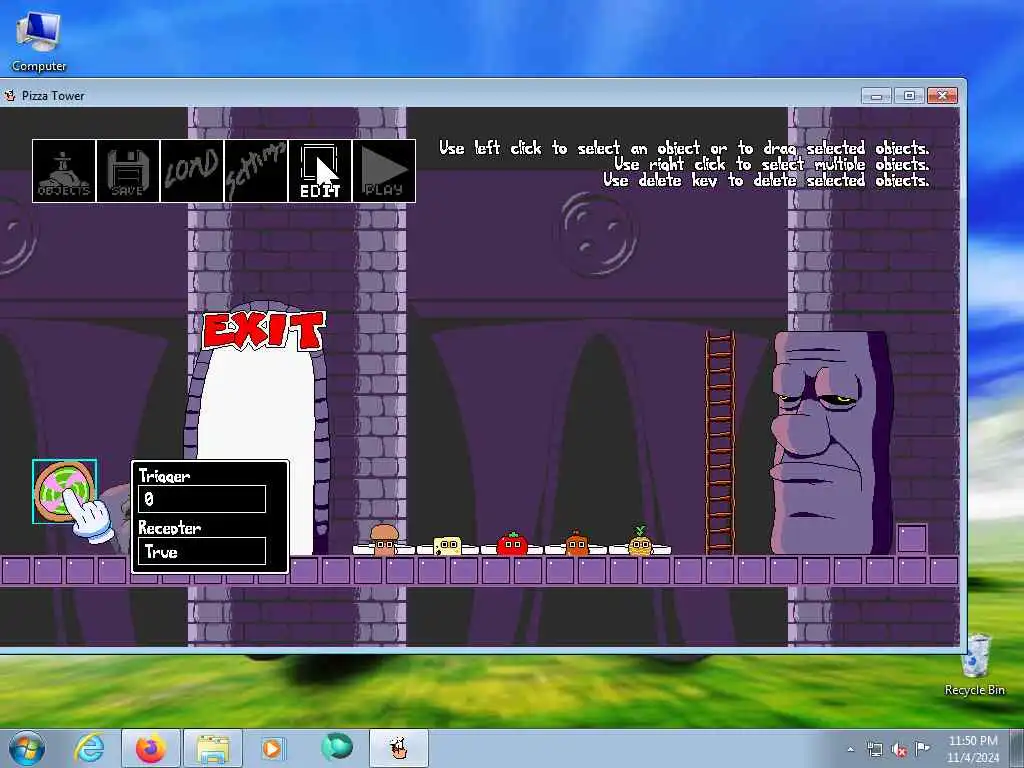
Task: Close the Pizza Tower window
Action: click(x=942, y=96)
